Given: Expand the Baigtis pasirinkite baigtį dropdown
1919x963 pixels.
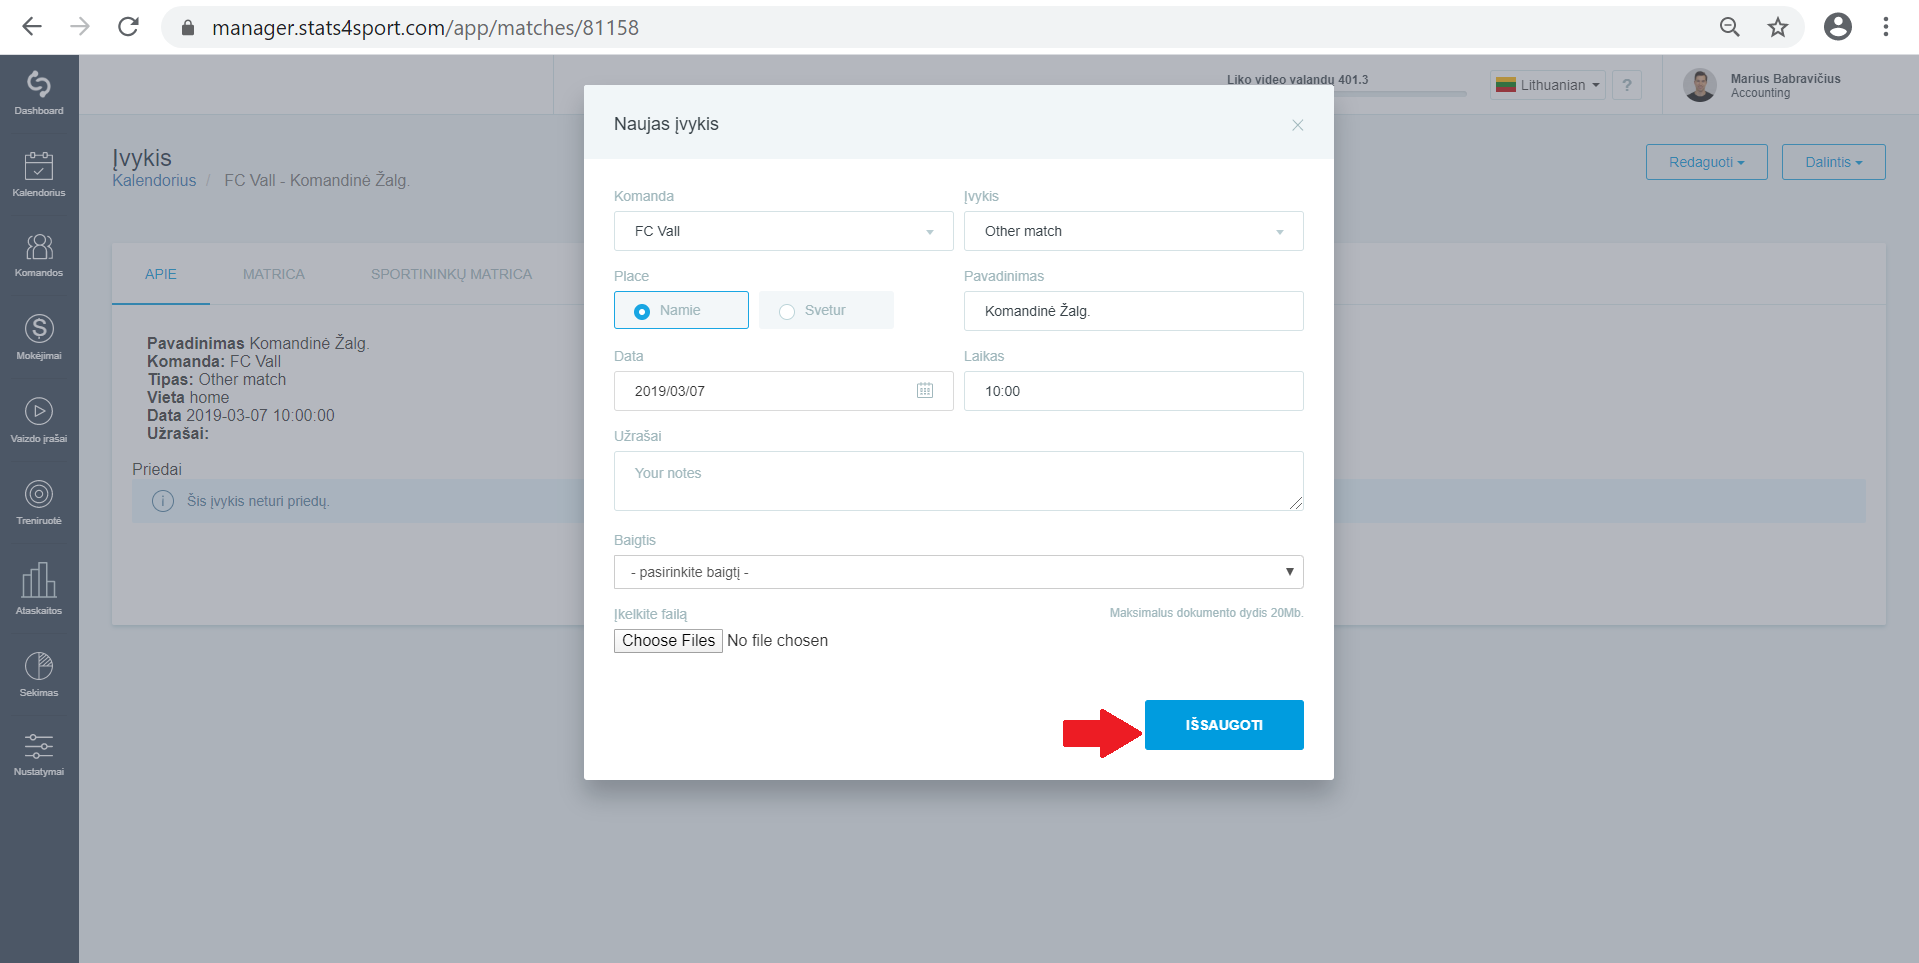Looking at the screenshot, I should pos(959,572).
